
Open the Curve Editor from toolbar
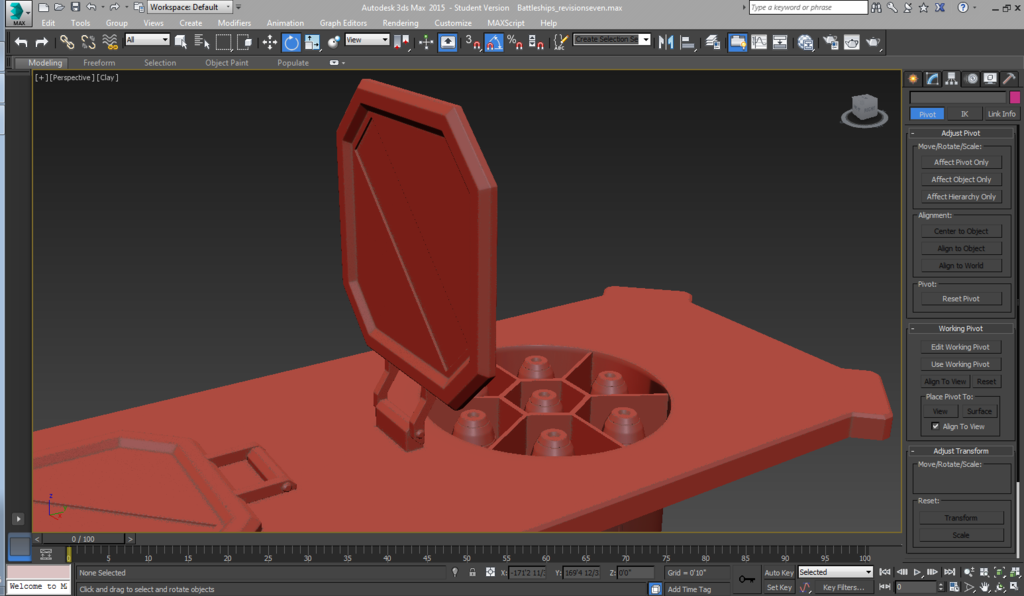point(759,42)
